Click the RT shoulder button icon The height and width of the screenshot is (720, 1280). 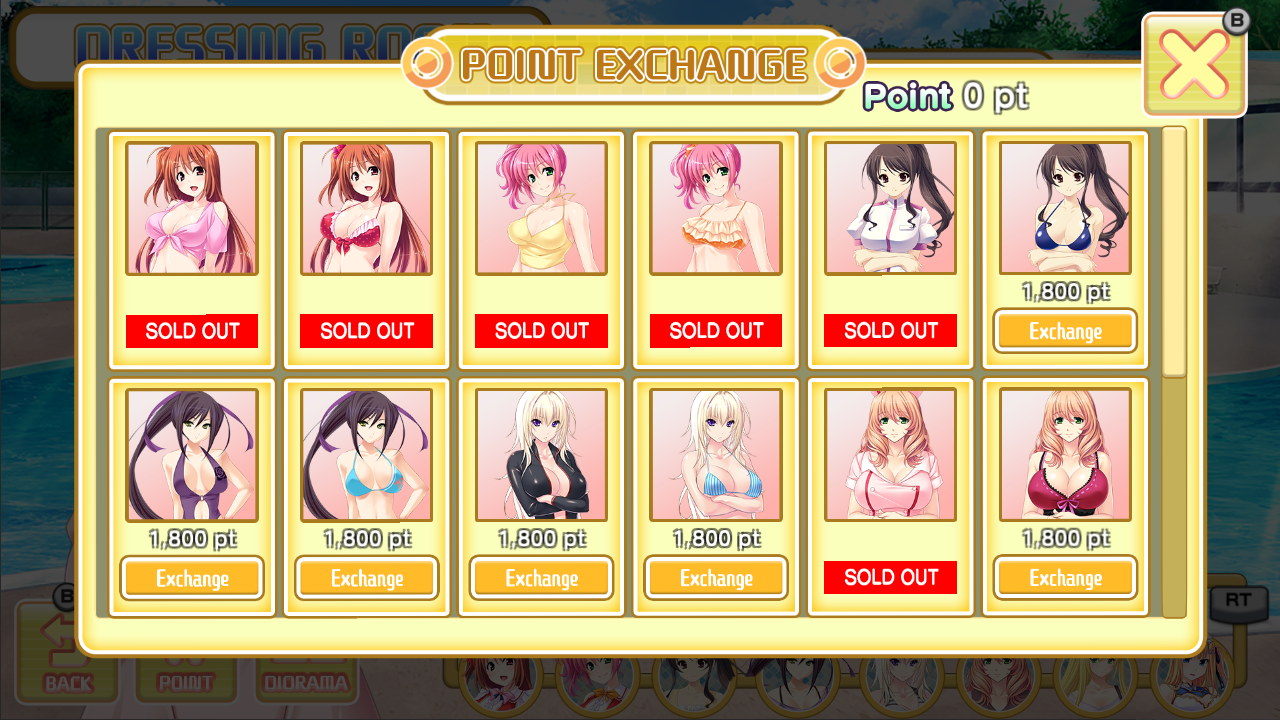1238,600
